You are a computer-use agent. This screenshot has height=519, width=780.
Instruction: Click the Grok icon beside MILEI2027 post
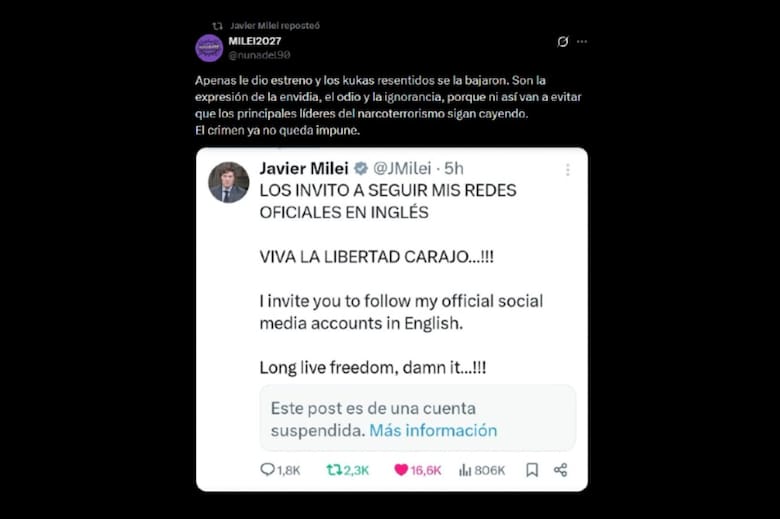click(563, 42)
